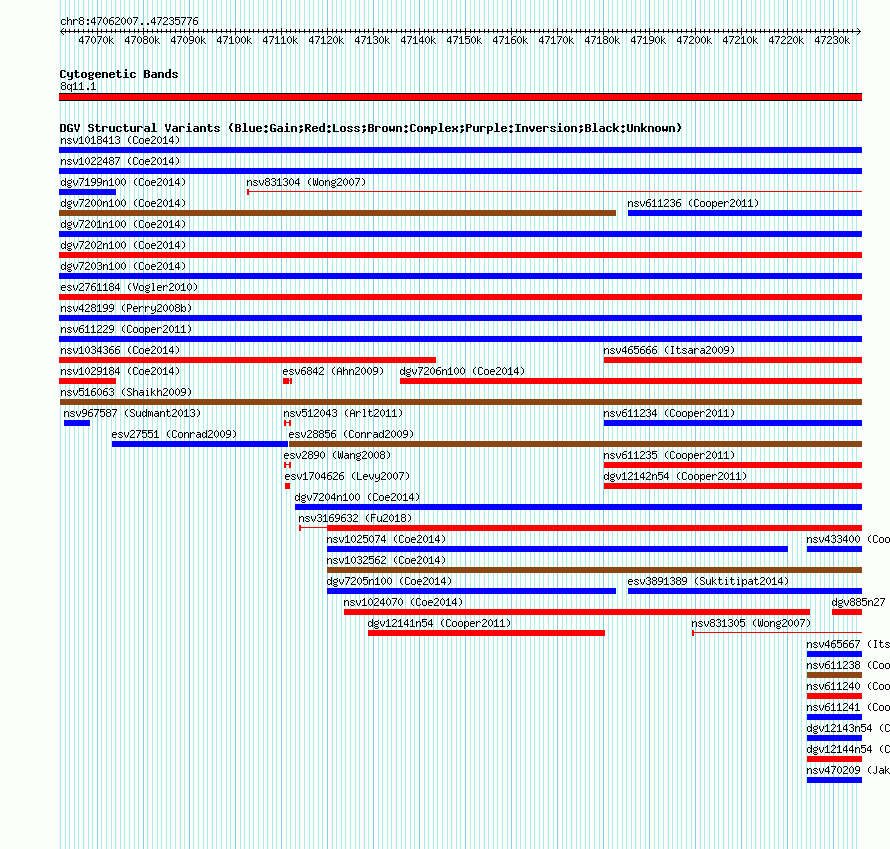
Task: Click nsv1024070 (Coe2014) label
Action: coord(403,602)
